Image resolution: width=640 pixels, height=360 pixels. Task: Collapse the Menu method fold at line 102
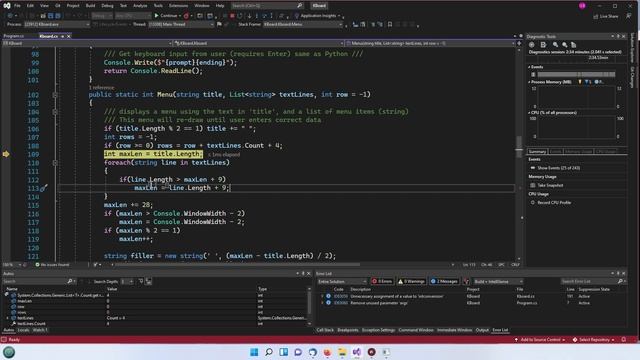tap(55, 95)
